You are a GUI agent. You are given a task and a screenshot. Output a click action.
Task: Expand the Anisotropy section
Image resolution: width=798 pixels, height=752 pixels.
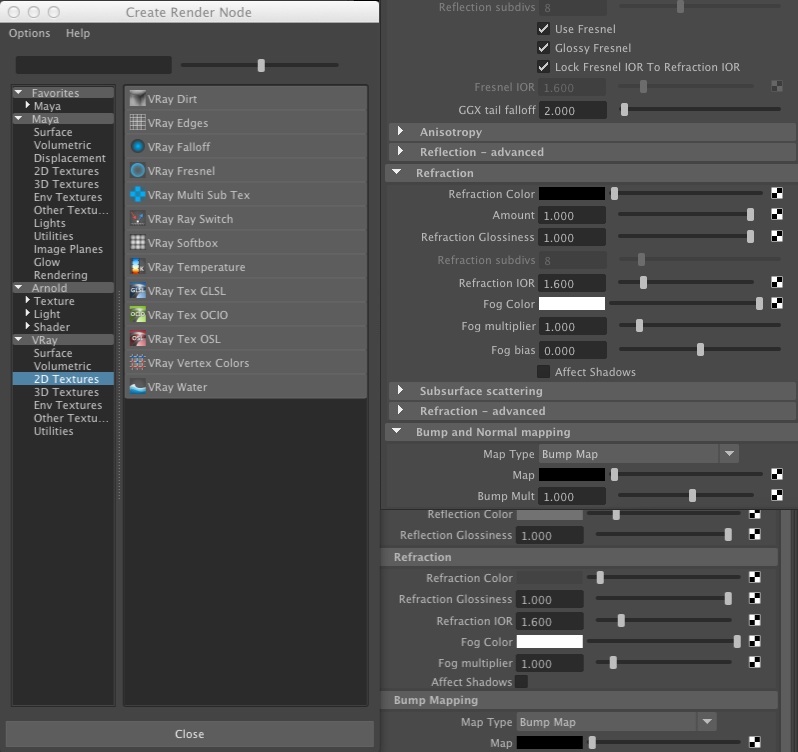[401, 131]
